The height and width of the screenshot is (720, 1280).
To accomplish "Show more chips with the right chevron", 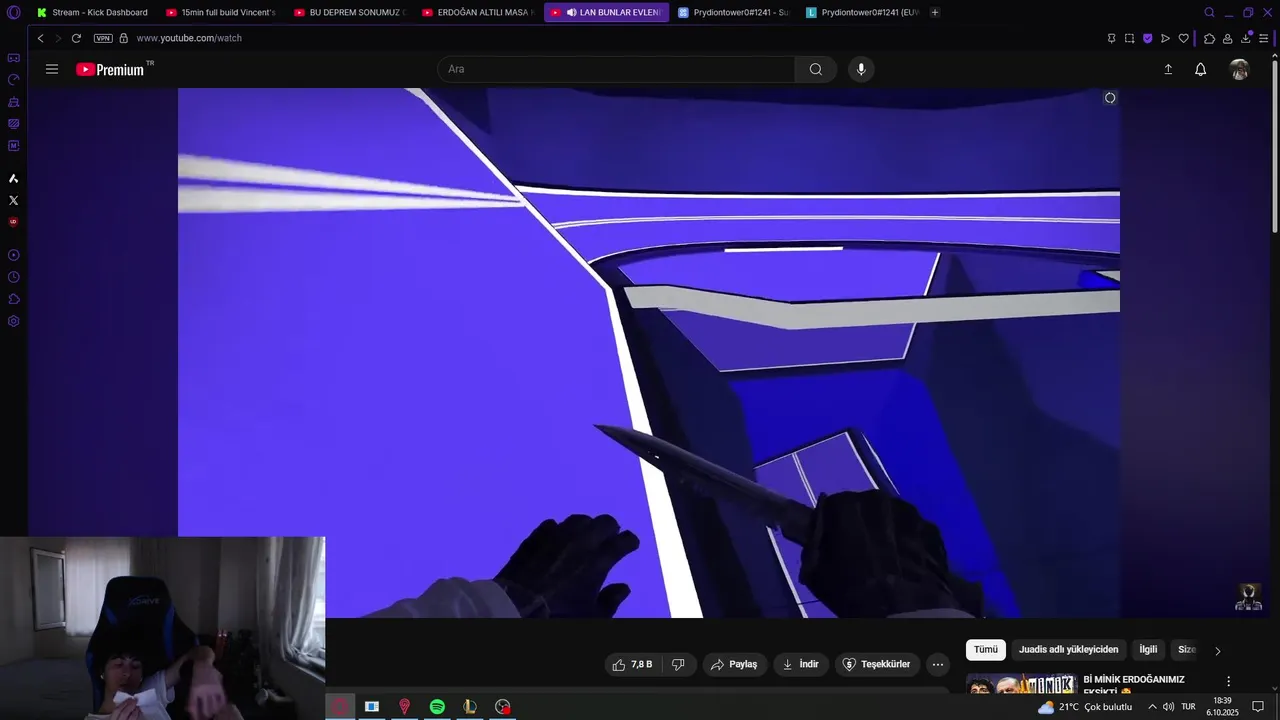I will tap(1217, 651).
